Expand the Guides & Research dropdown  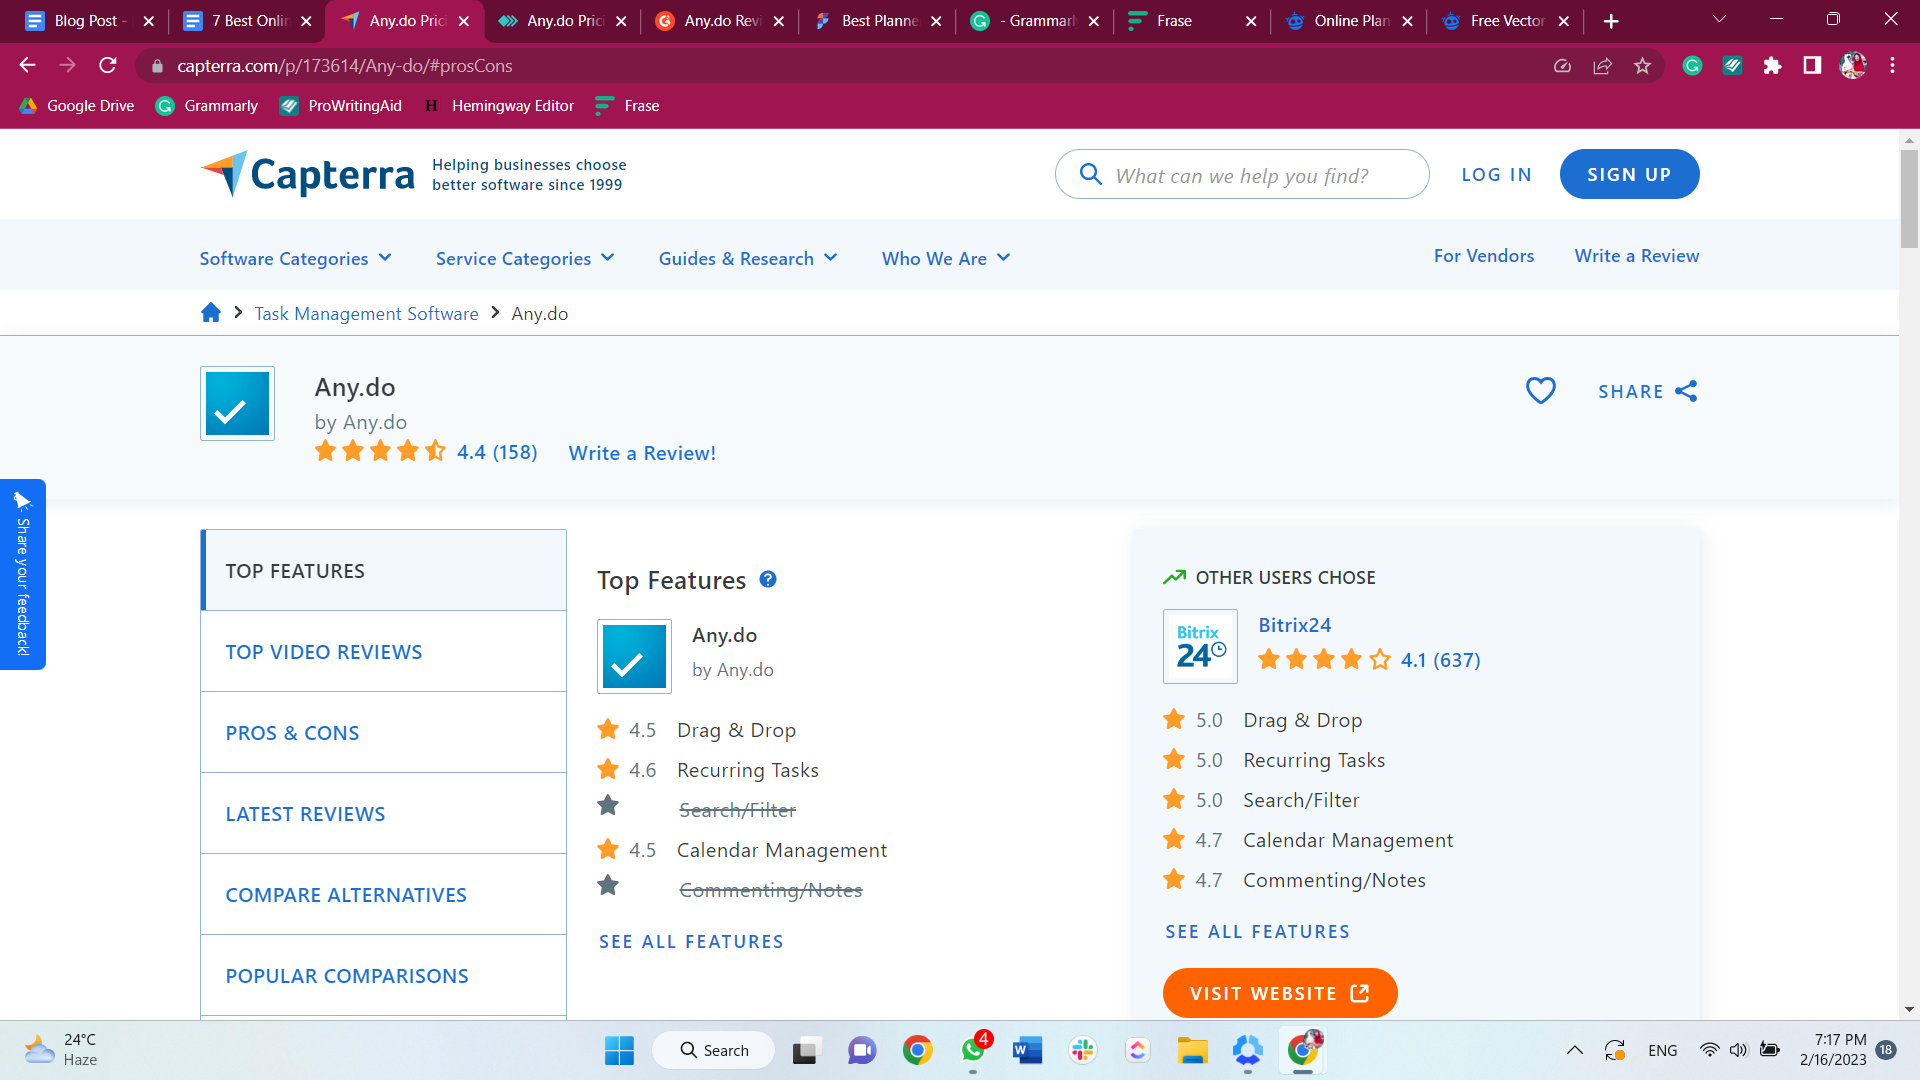pos(747,258)
